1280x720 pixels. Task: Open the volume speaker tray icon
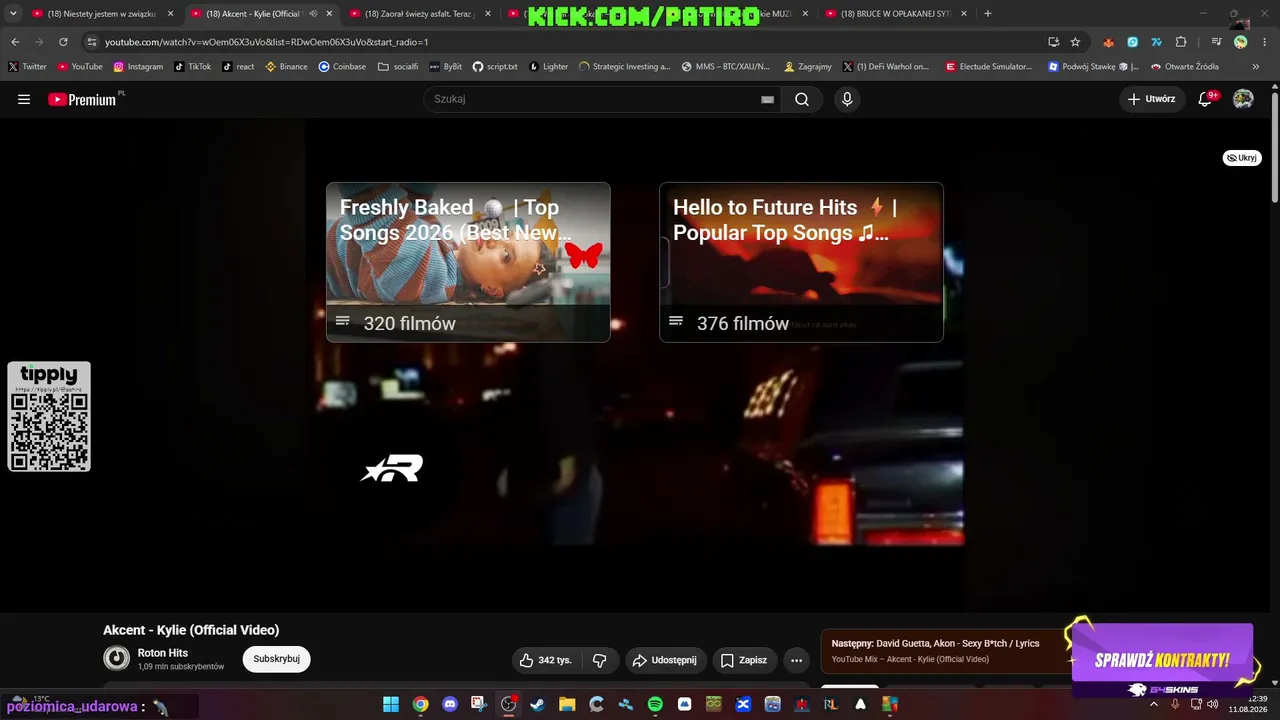(x=1213, y=705)
